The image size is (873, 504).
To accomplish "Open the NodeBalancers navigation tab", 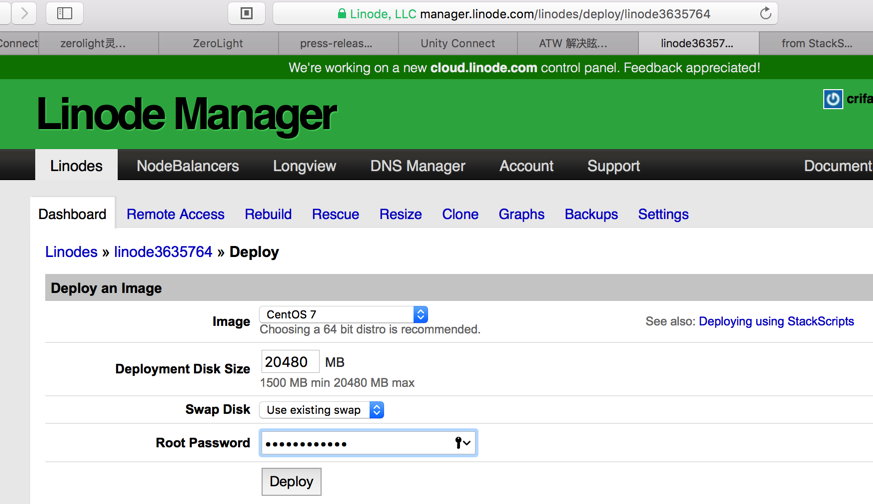I will coord(188,166).
